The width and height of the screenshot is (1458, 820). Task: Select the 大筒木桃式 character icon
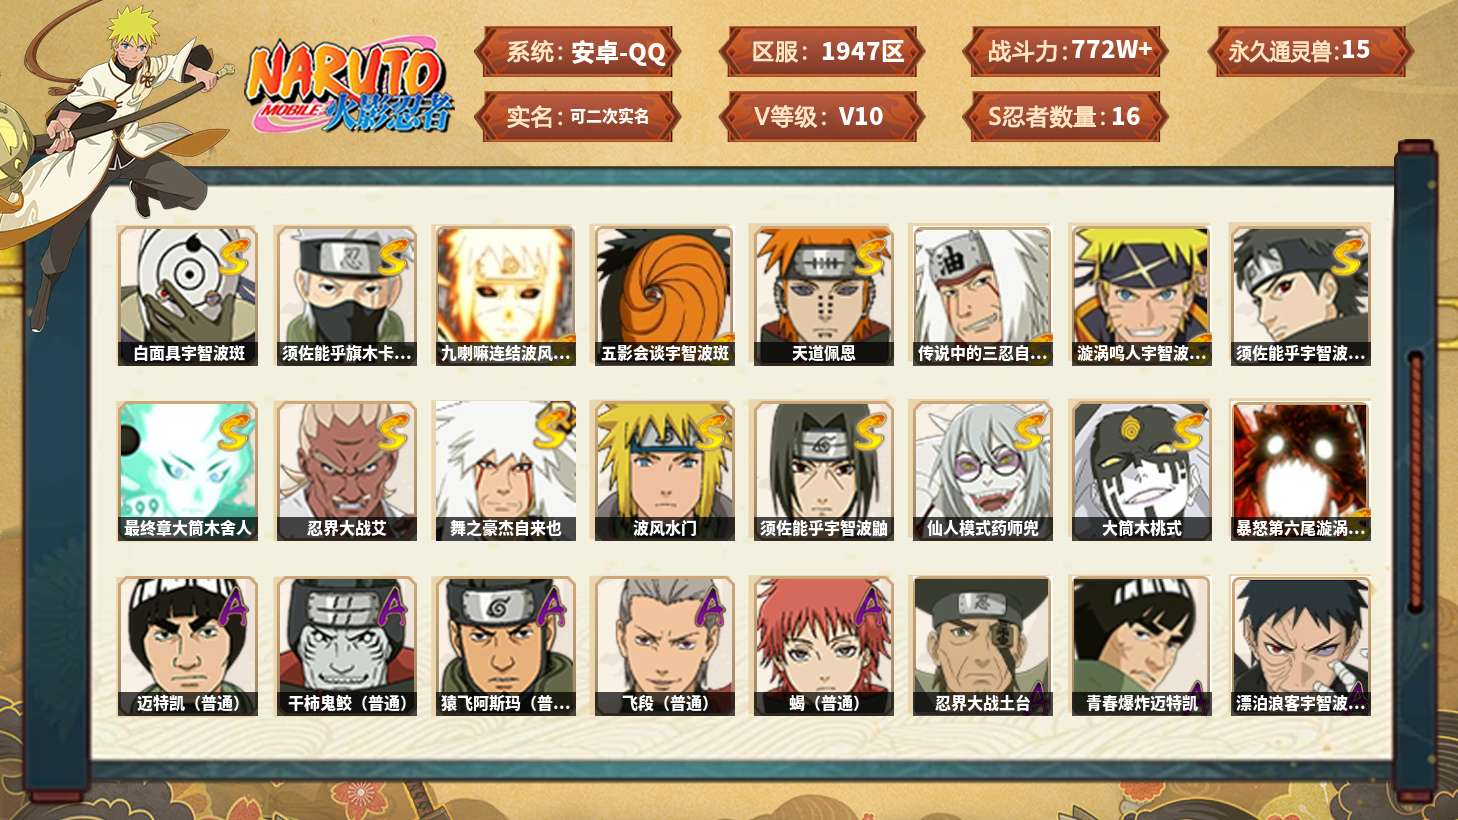point(1141,471)
